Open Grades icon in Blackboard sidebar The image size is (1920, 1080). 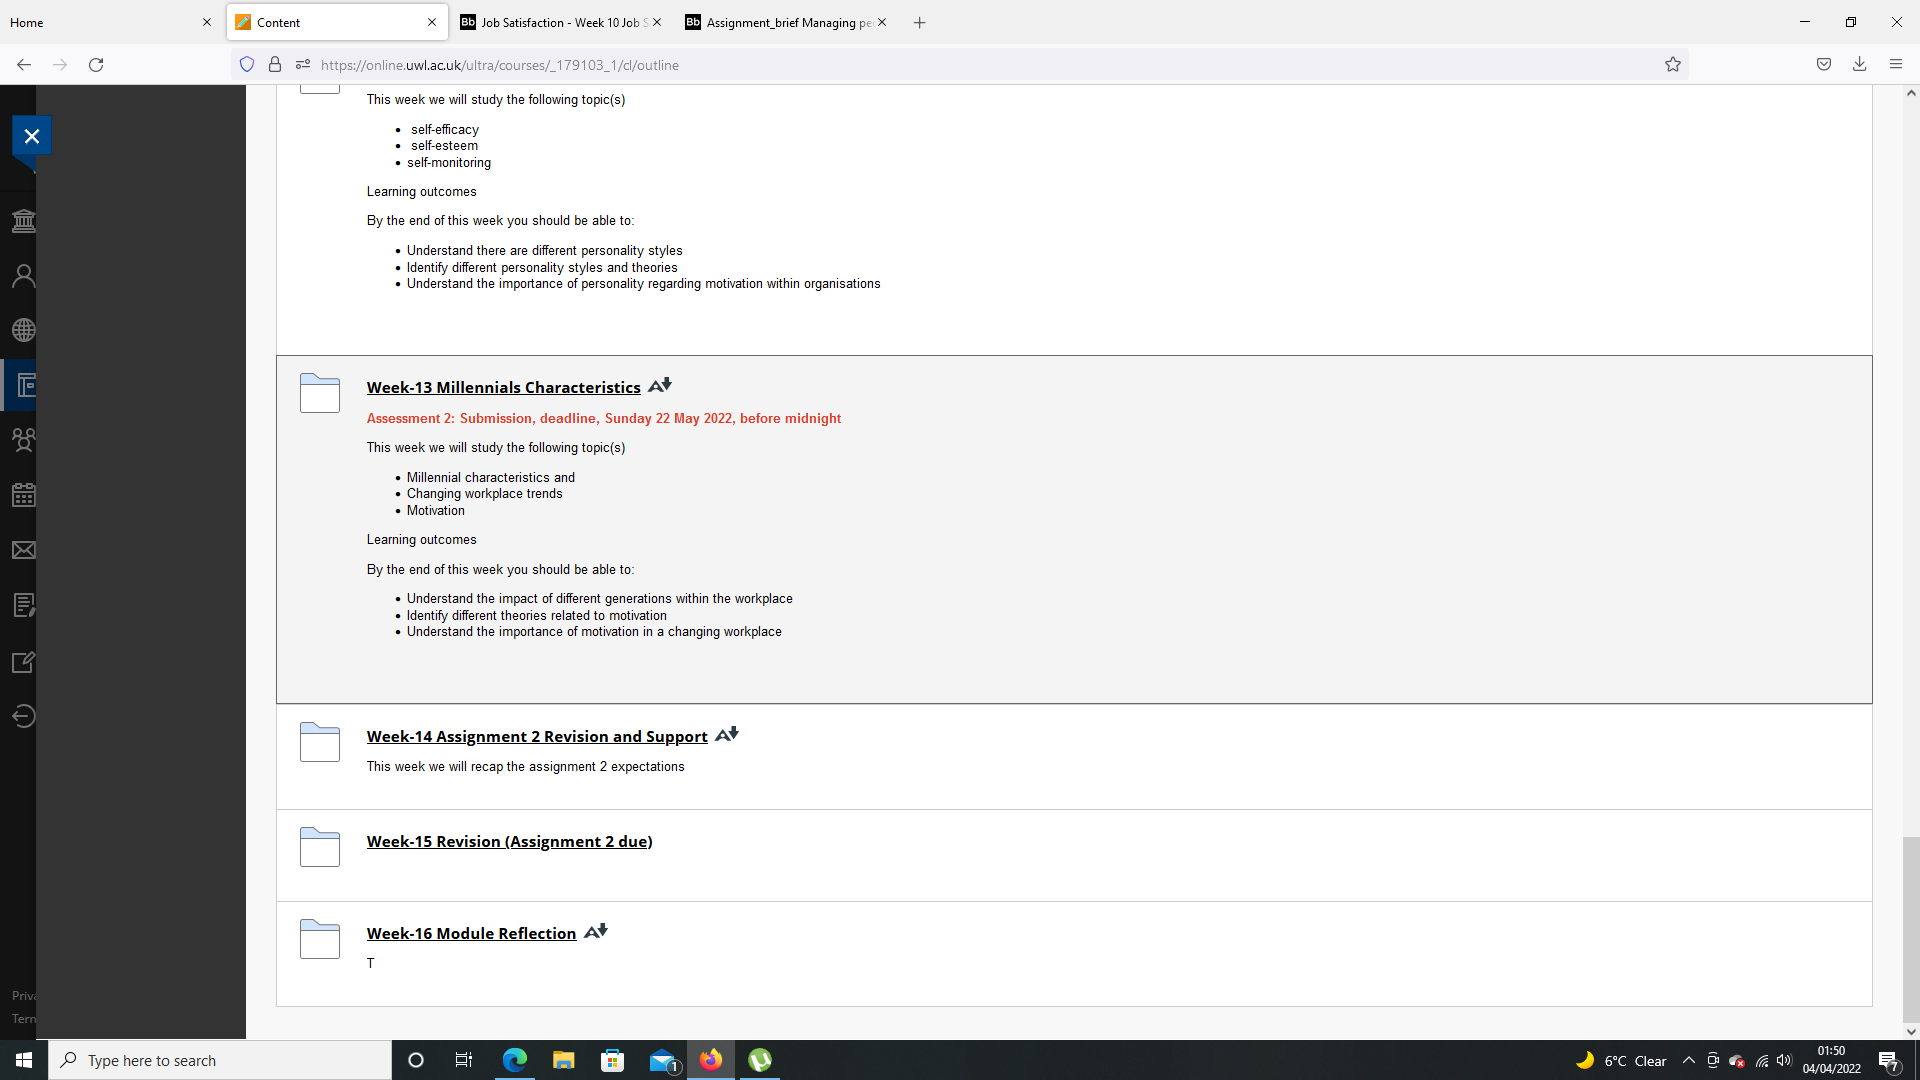tap(24, 605)
